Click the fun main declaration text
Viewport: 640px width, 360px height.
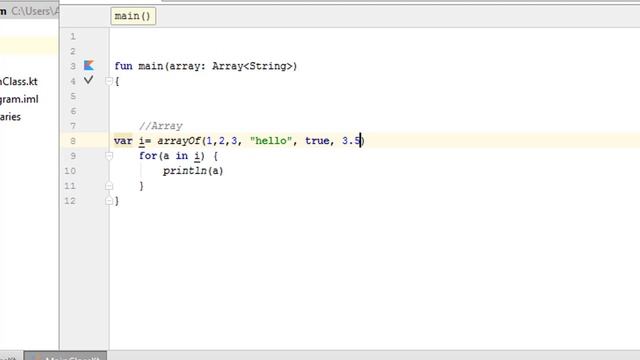(206, 66)
